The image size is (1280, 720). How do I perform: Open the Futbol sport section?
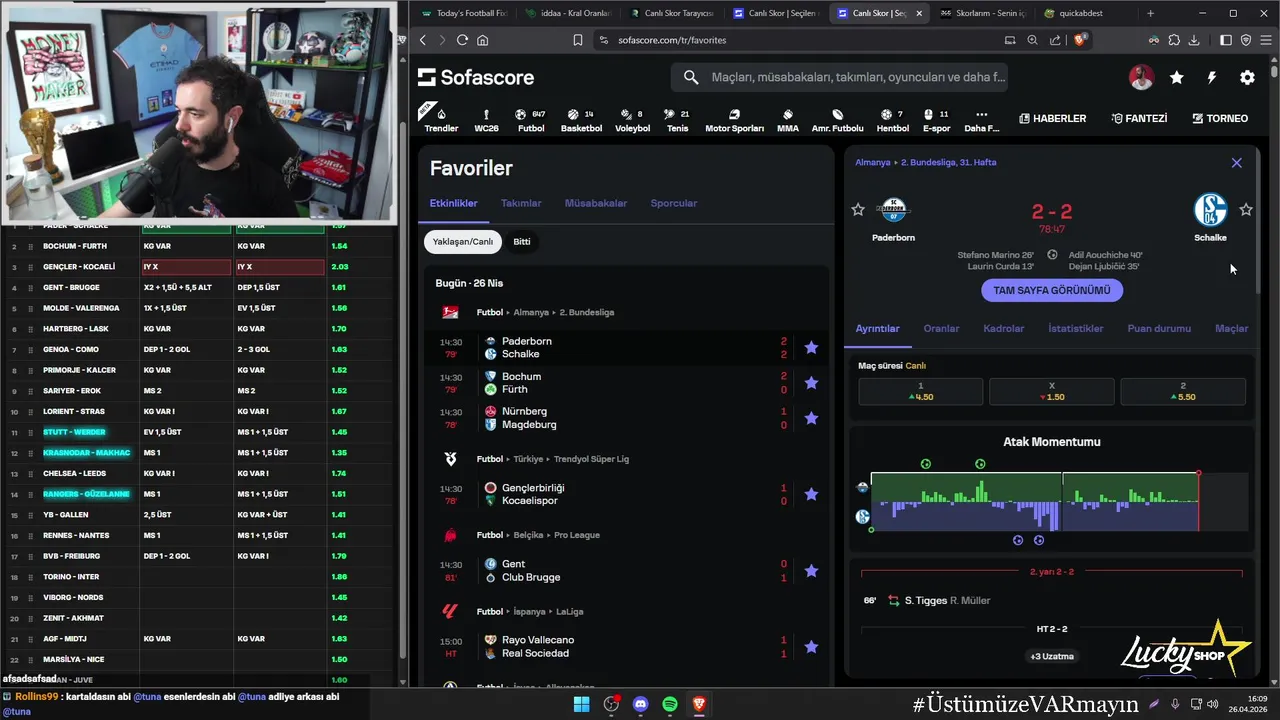coord(531,120)
